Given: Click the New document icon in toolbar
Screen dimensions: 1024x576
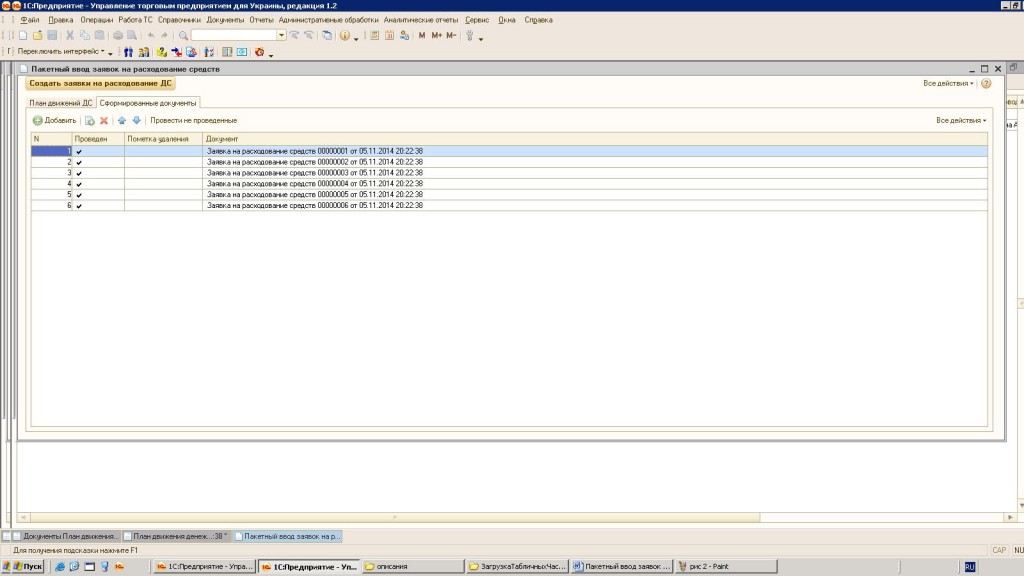Looking at the screenshot, I should coord(23,35).
